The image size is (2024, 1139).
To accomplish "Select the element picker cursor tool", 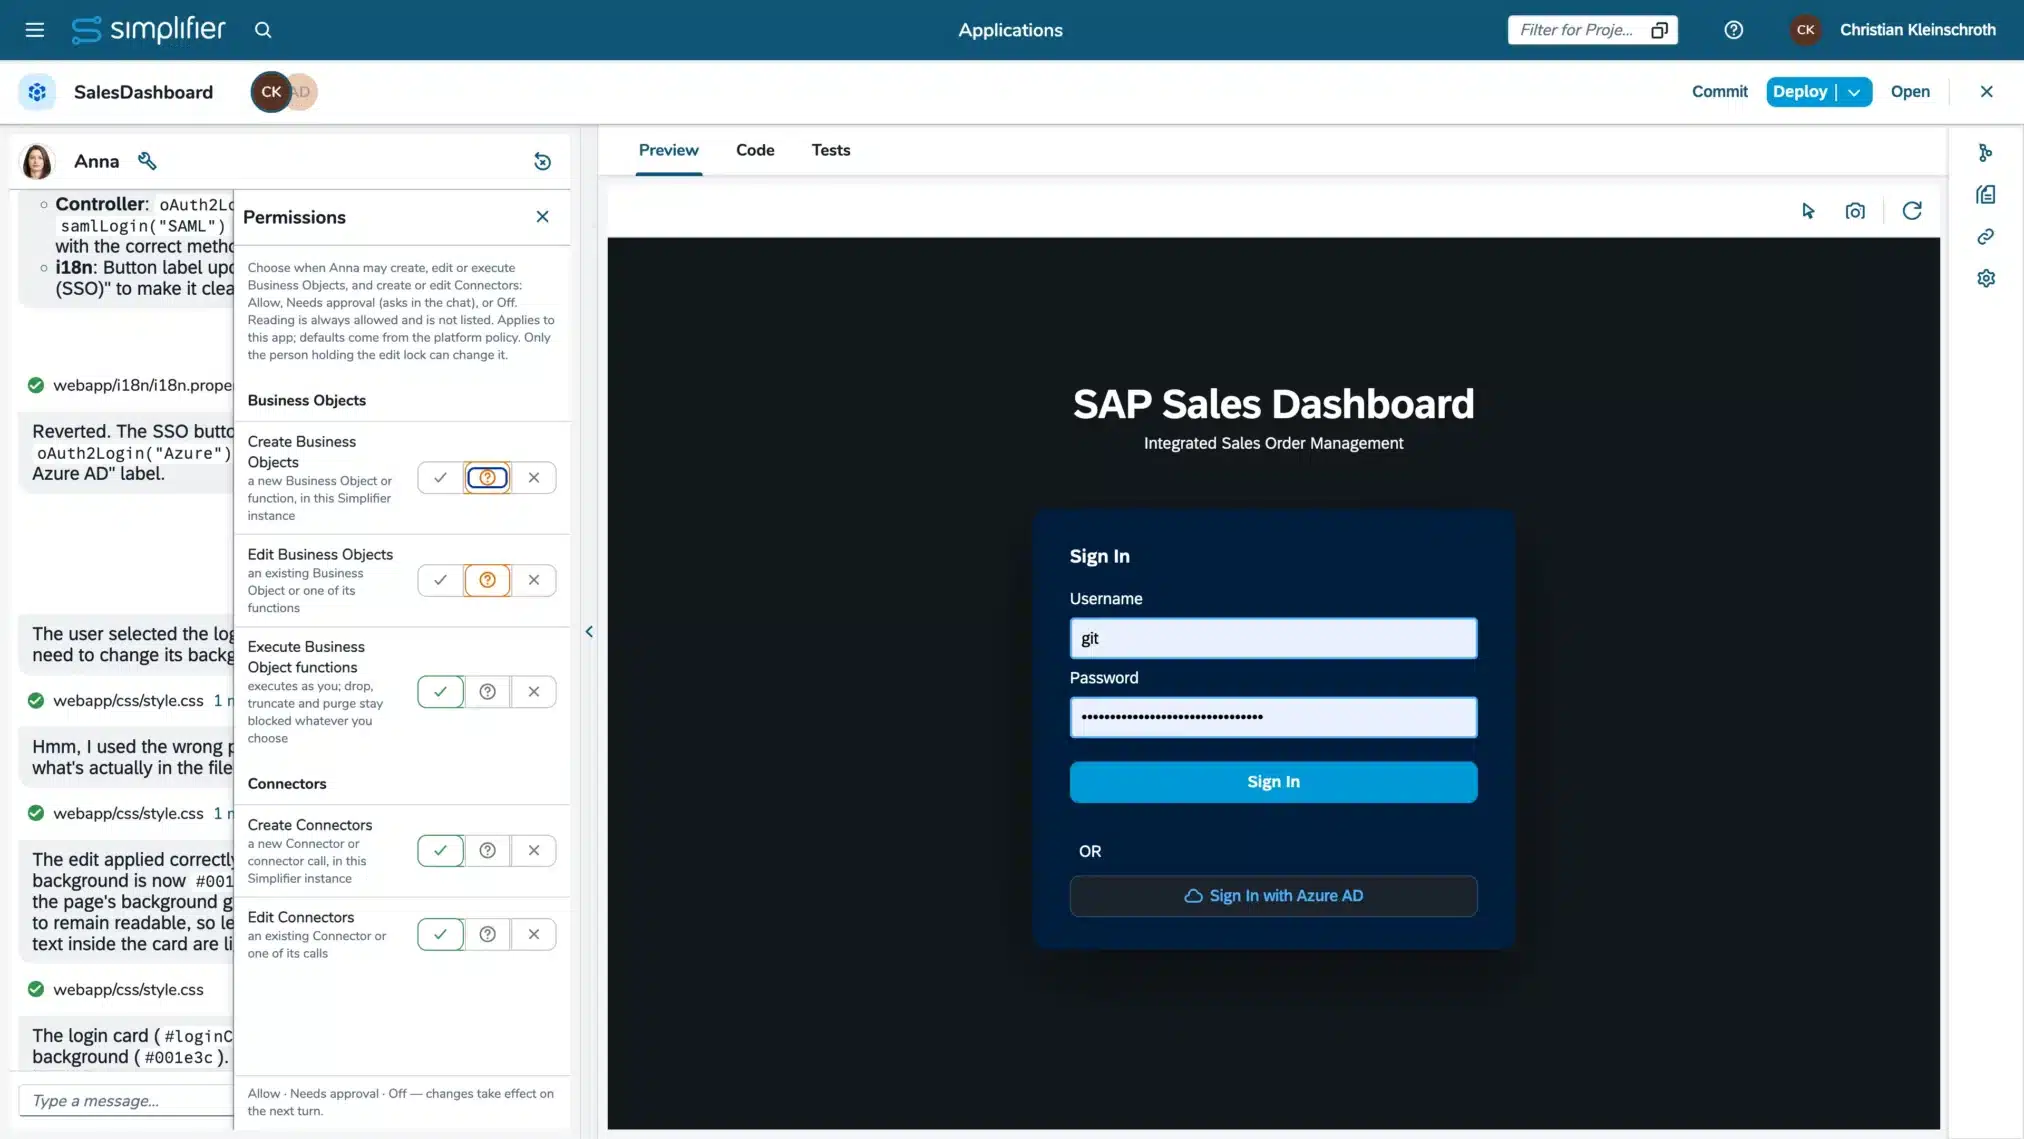I will click(x=1808, y=211).
